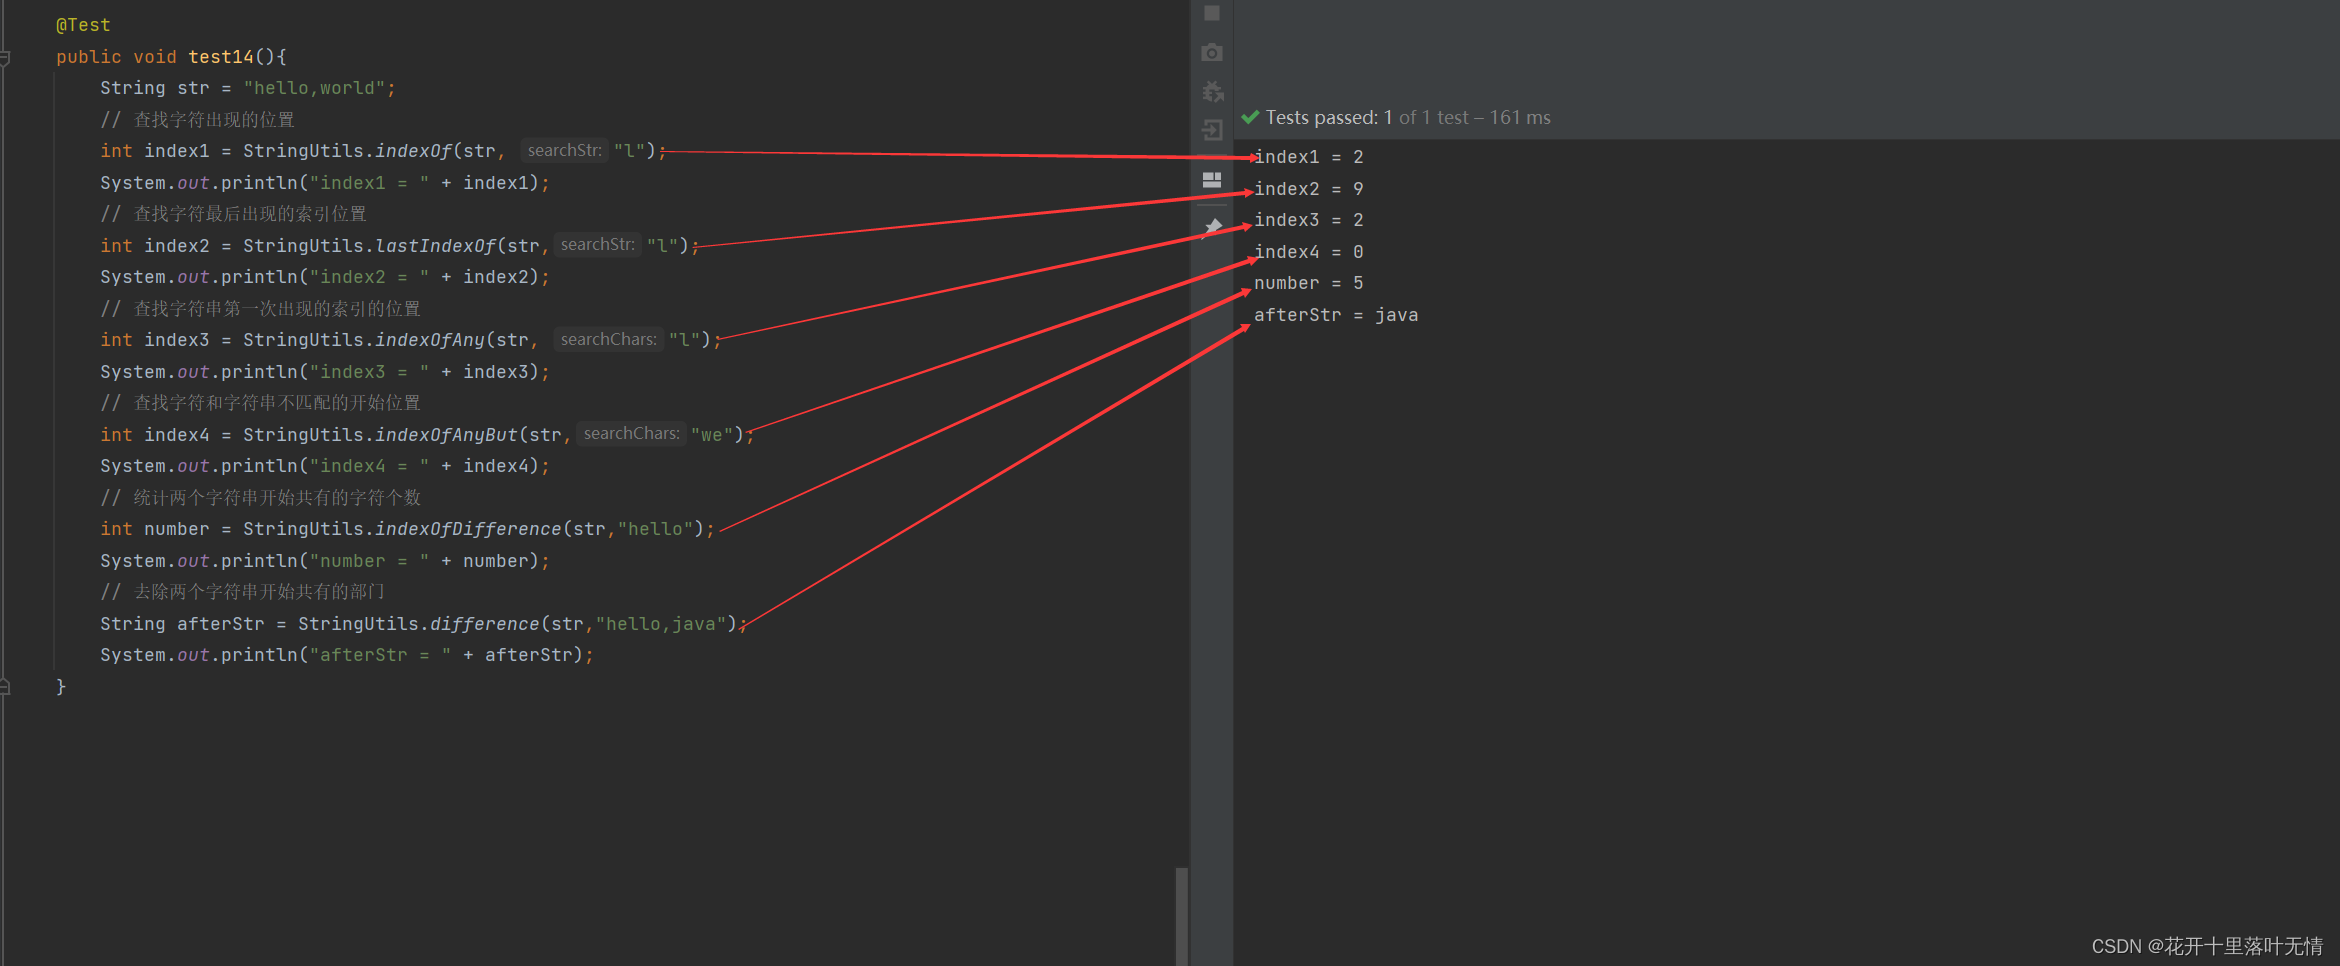Click the indexOfDifference method call
This screenshot has width=2340, height=966.
coord(468,529)
